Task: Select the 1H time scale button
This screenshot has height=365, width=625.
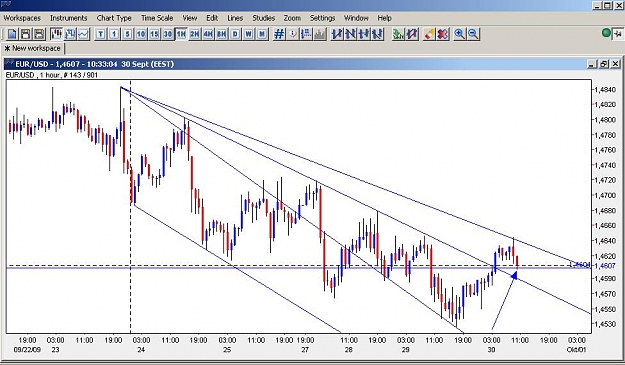Action: click(x=181, y=34)
